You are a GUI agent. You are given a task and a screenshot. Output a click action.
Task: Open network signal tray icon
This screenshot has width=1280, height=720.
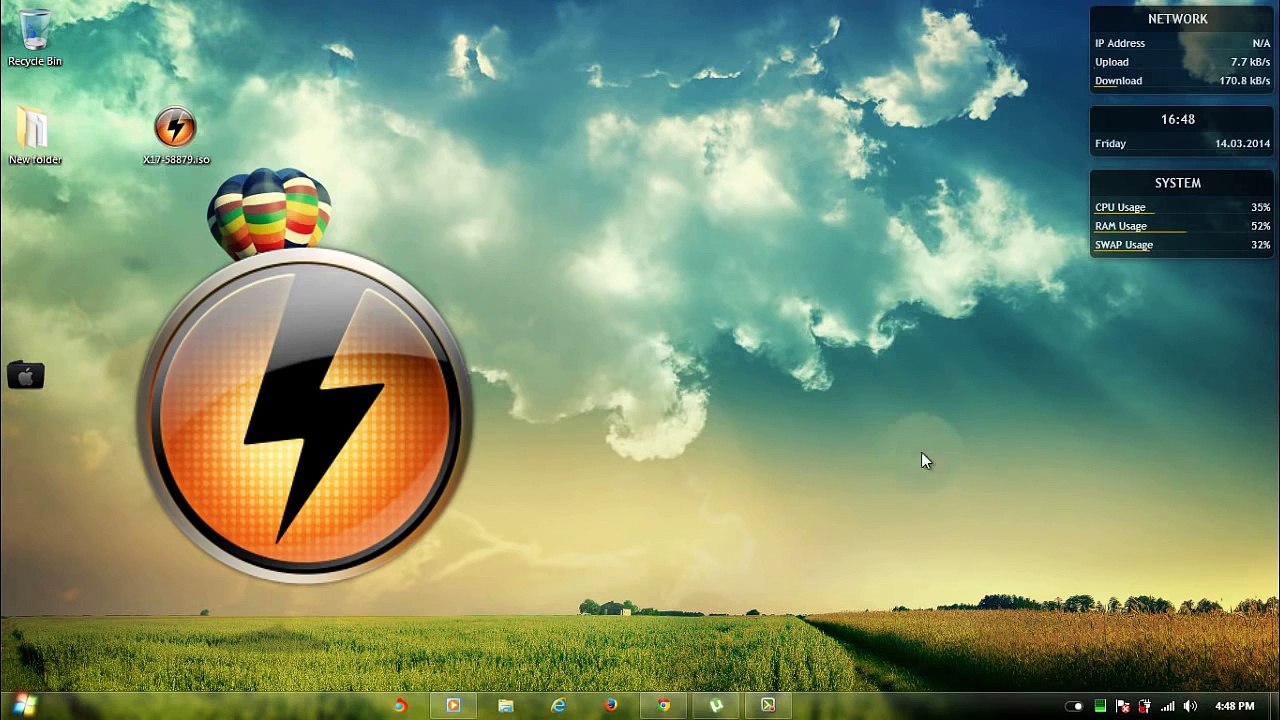[x=1167, y=707]
